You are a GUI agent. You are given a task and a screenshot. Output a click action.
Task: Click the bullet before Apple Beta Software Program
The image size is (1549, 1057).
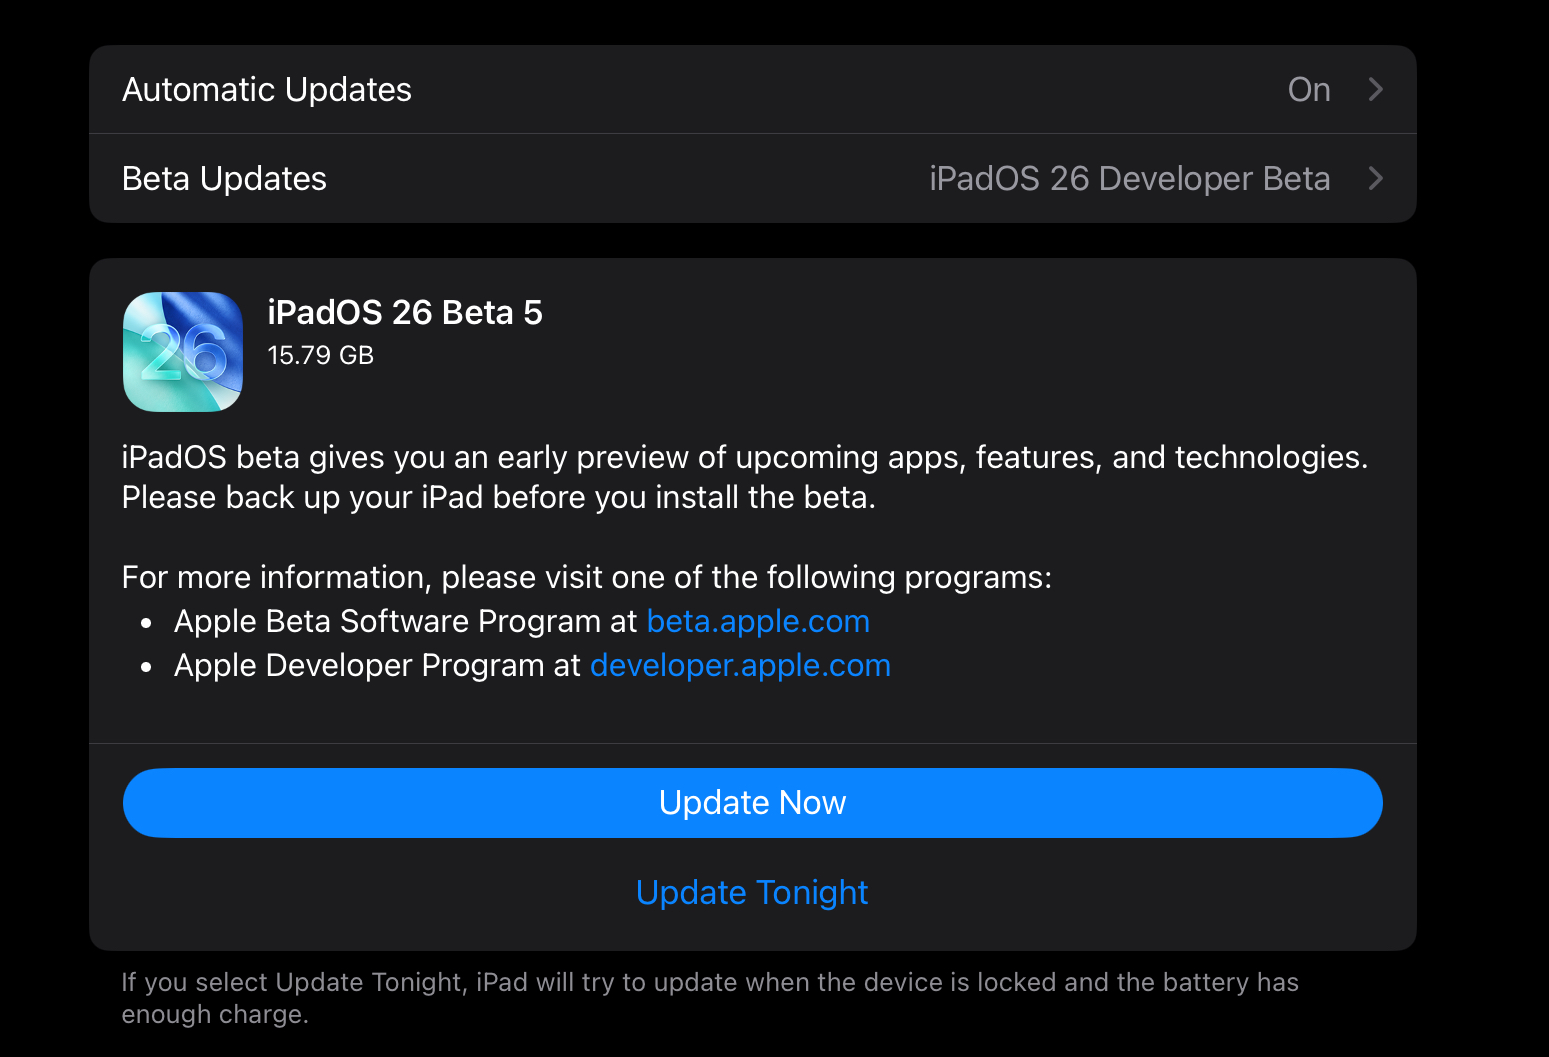(147, 623)
